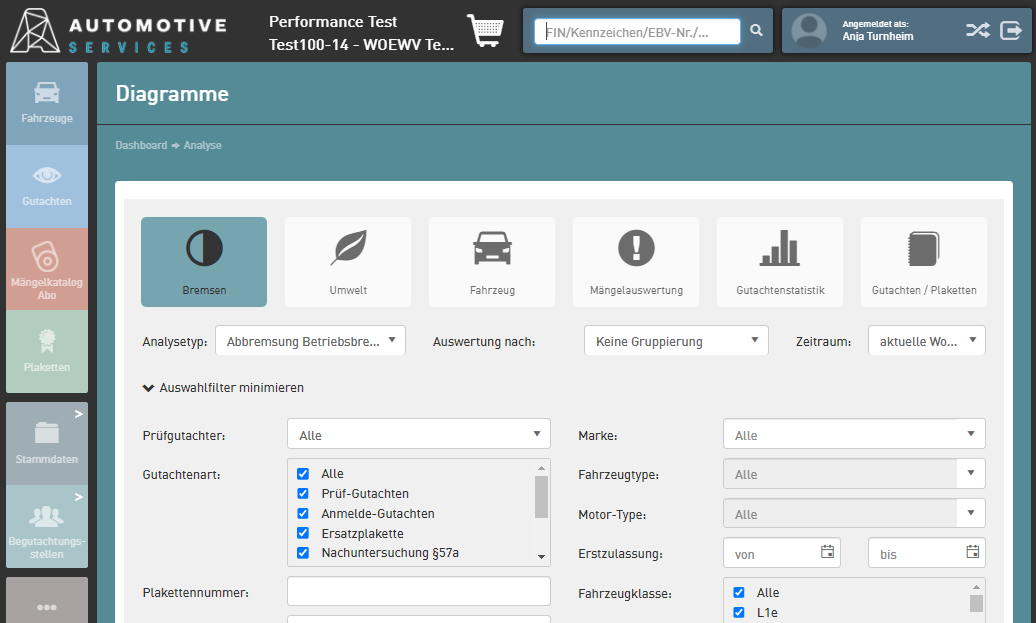Image resolution: width=1036 pixels, height=623 pixels.
Task: Open the Erstzulassung 'von' calendar picker
Action: [827, 552]
